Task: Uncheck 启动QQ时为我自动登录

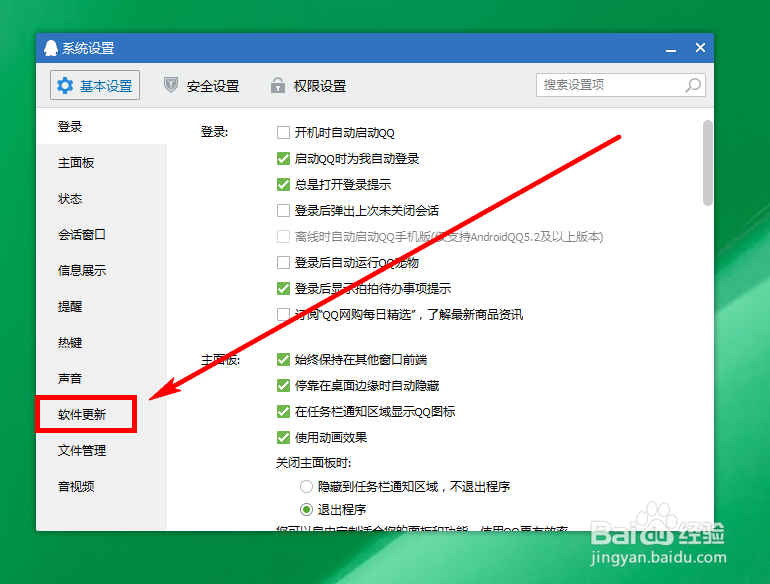Action: [283, 159]
